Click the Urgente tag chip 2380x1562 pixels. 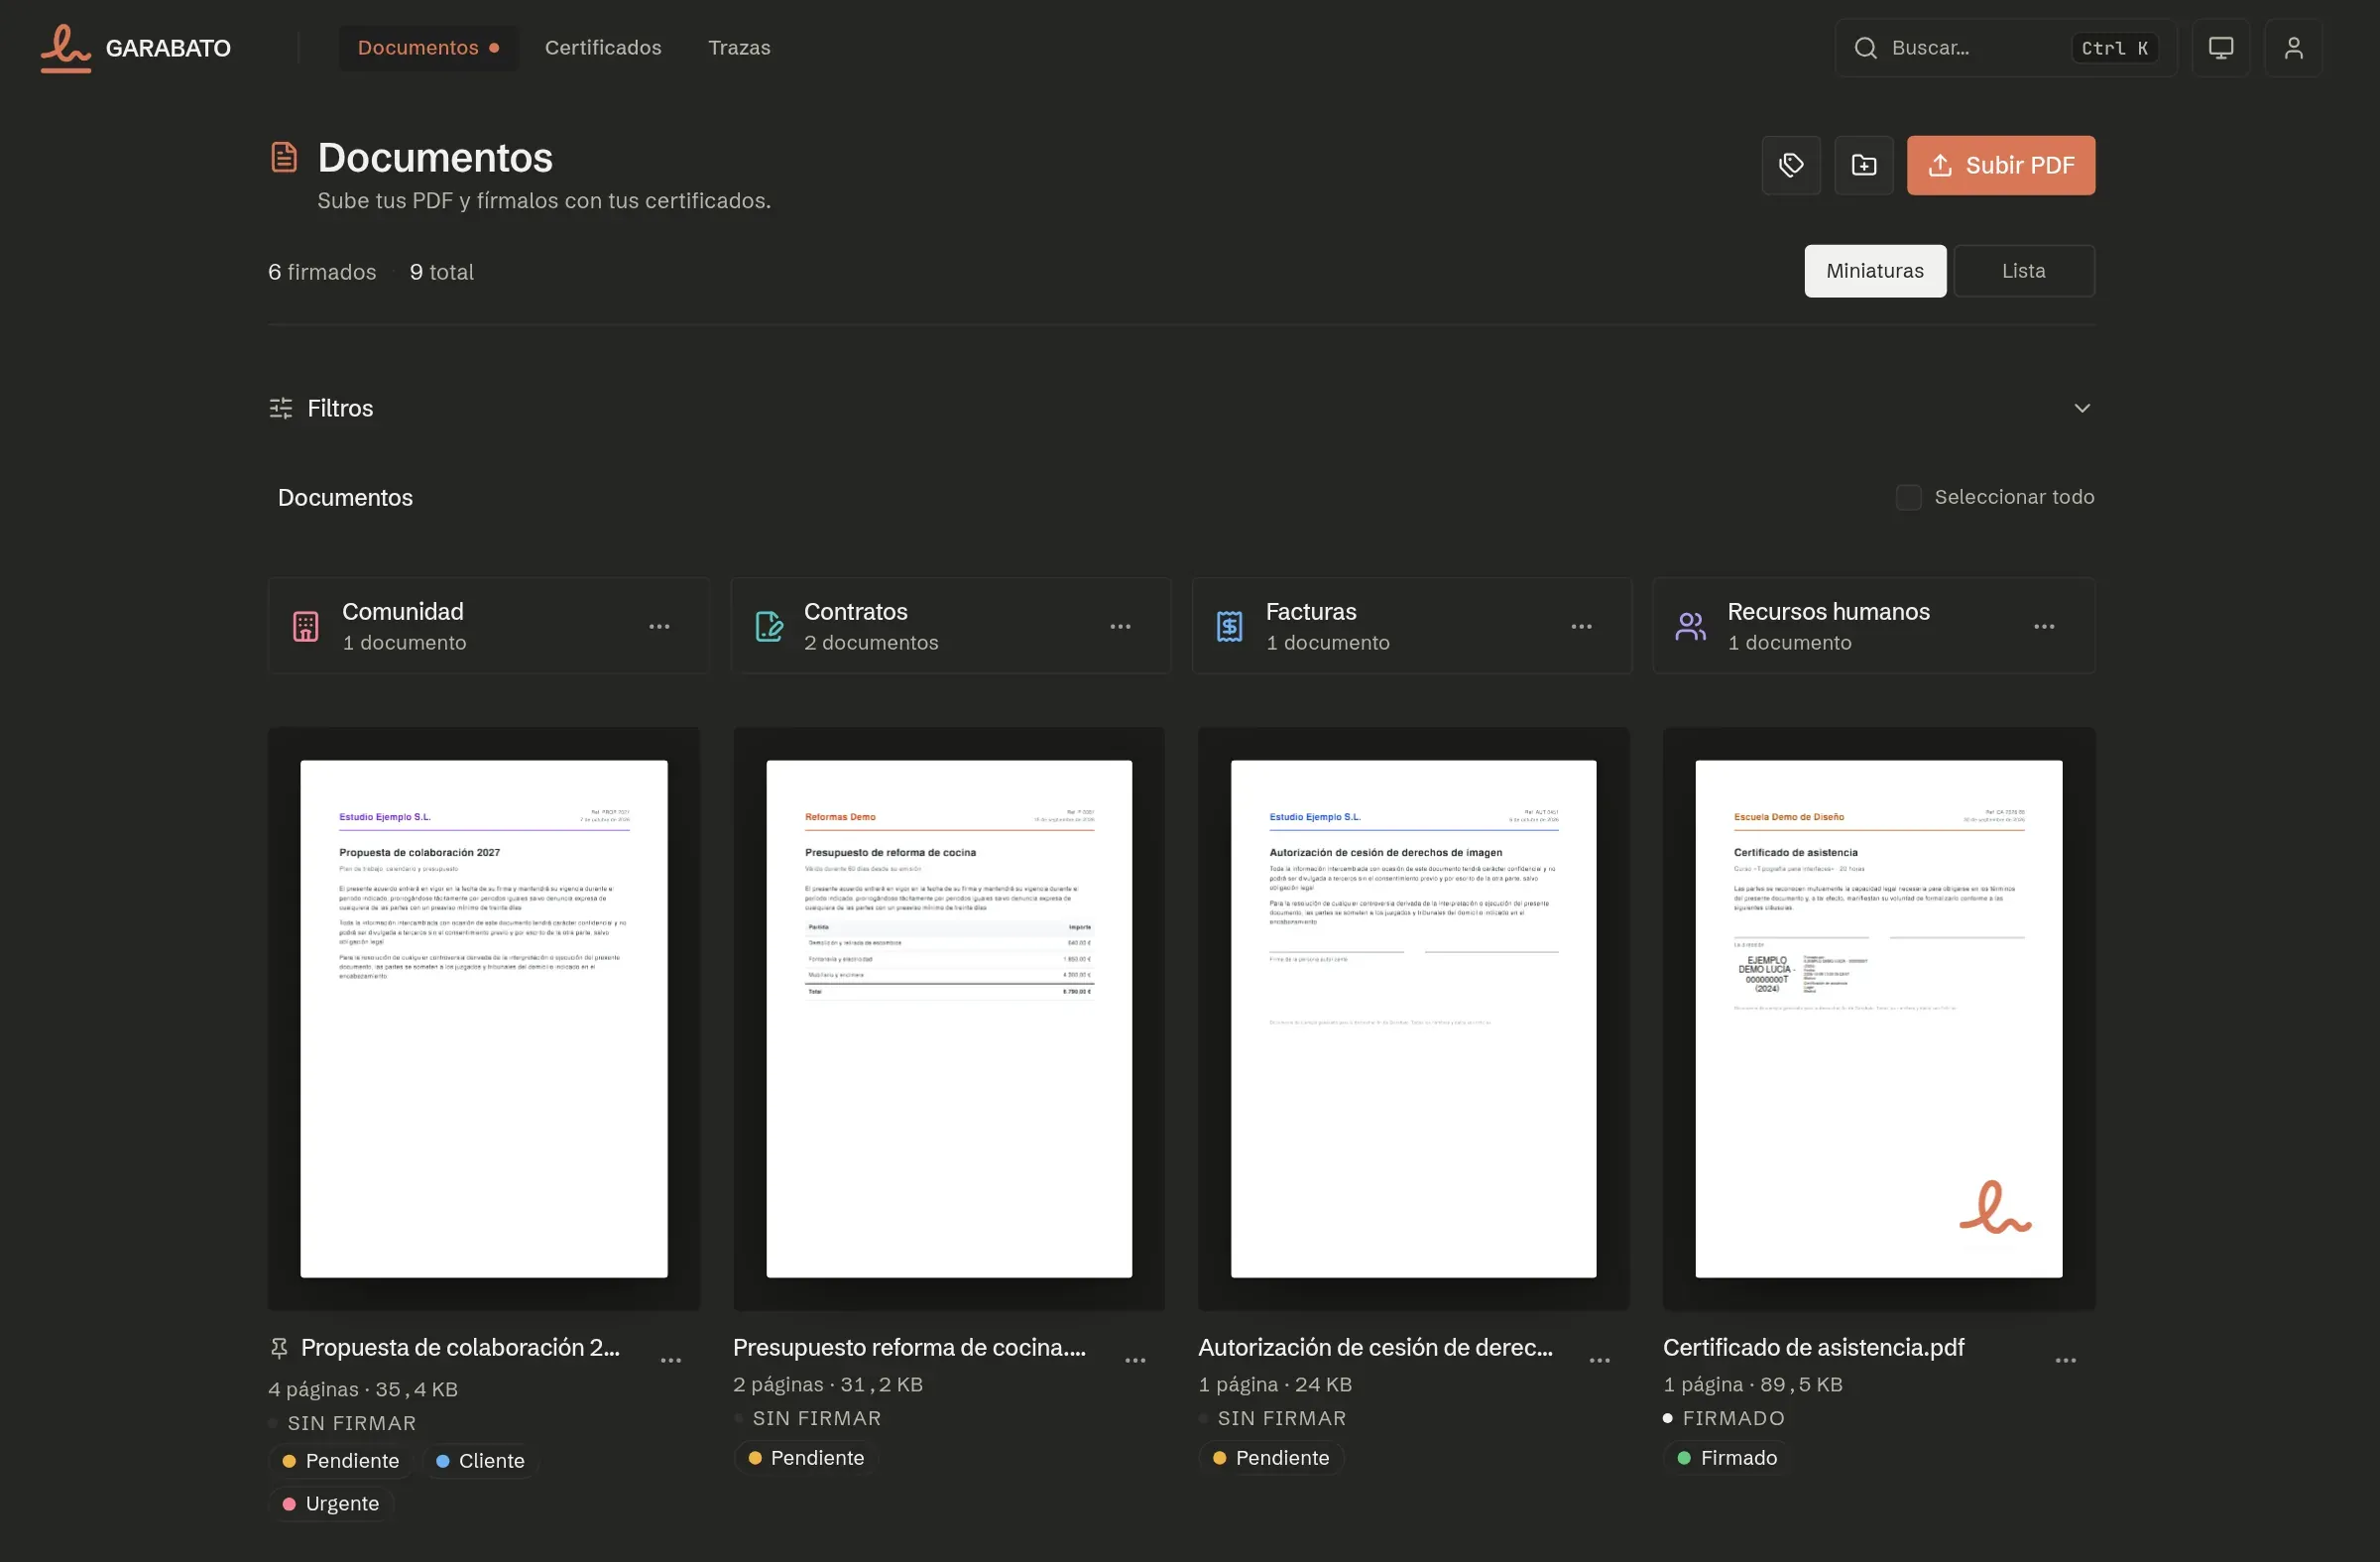pyautogui.click(x=331, y=1504)
